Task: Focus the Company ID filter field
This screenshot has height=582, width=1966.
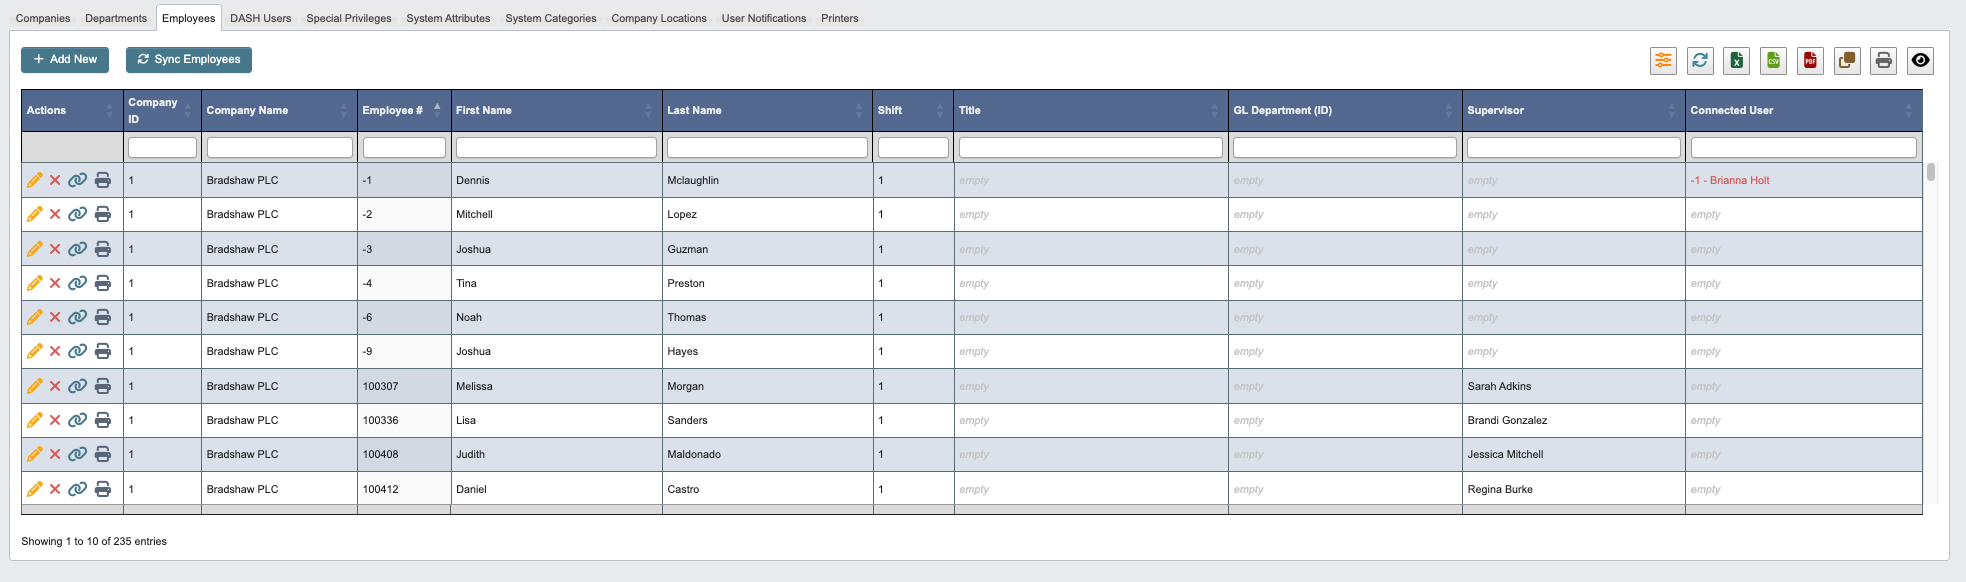Action: point(162,147)
